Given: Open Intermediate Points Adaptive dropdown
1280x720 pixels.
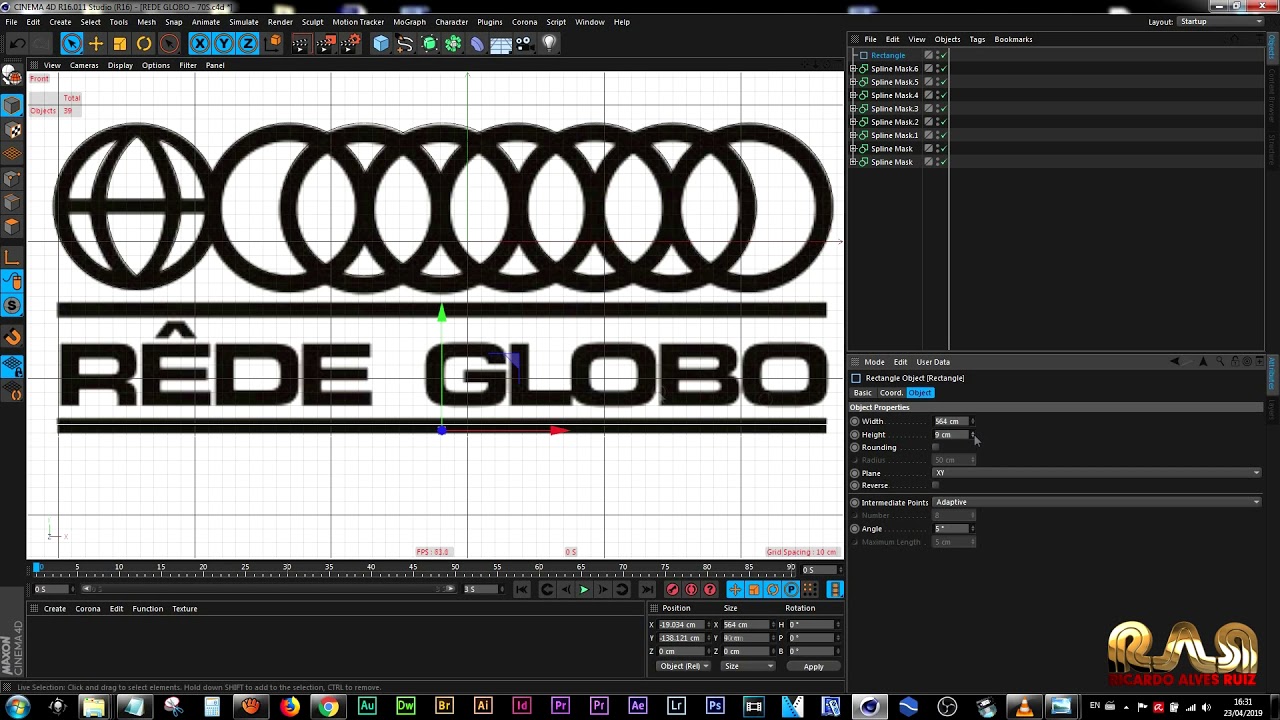Looking at the screenshot, I should click(x=1097, y=502).
